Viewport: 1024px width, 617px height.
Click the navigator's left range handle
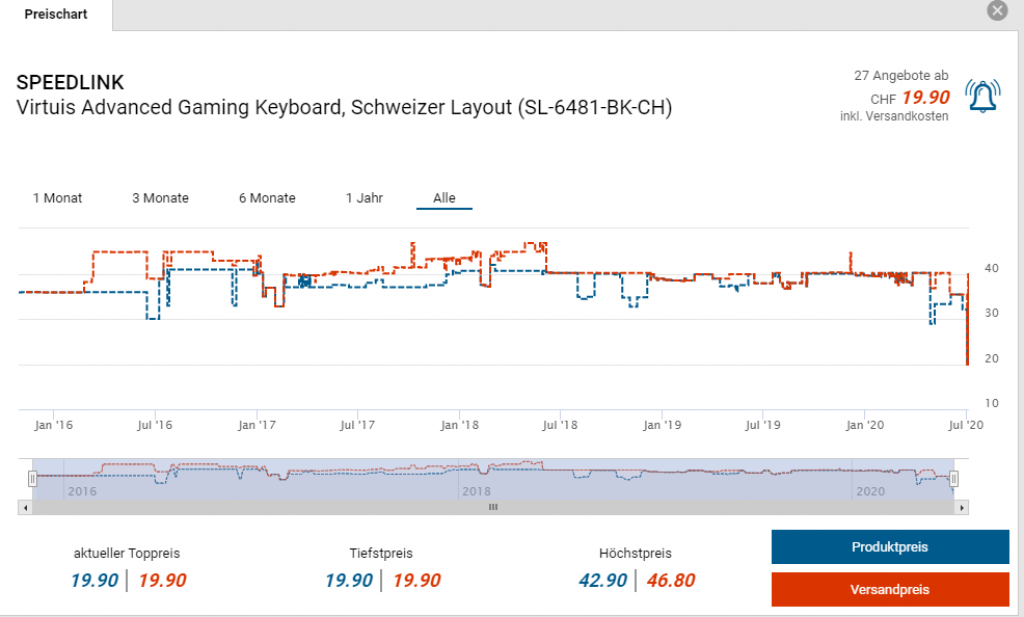click(32, 479)
